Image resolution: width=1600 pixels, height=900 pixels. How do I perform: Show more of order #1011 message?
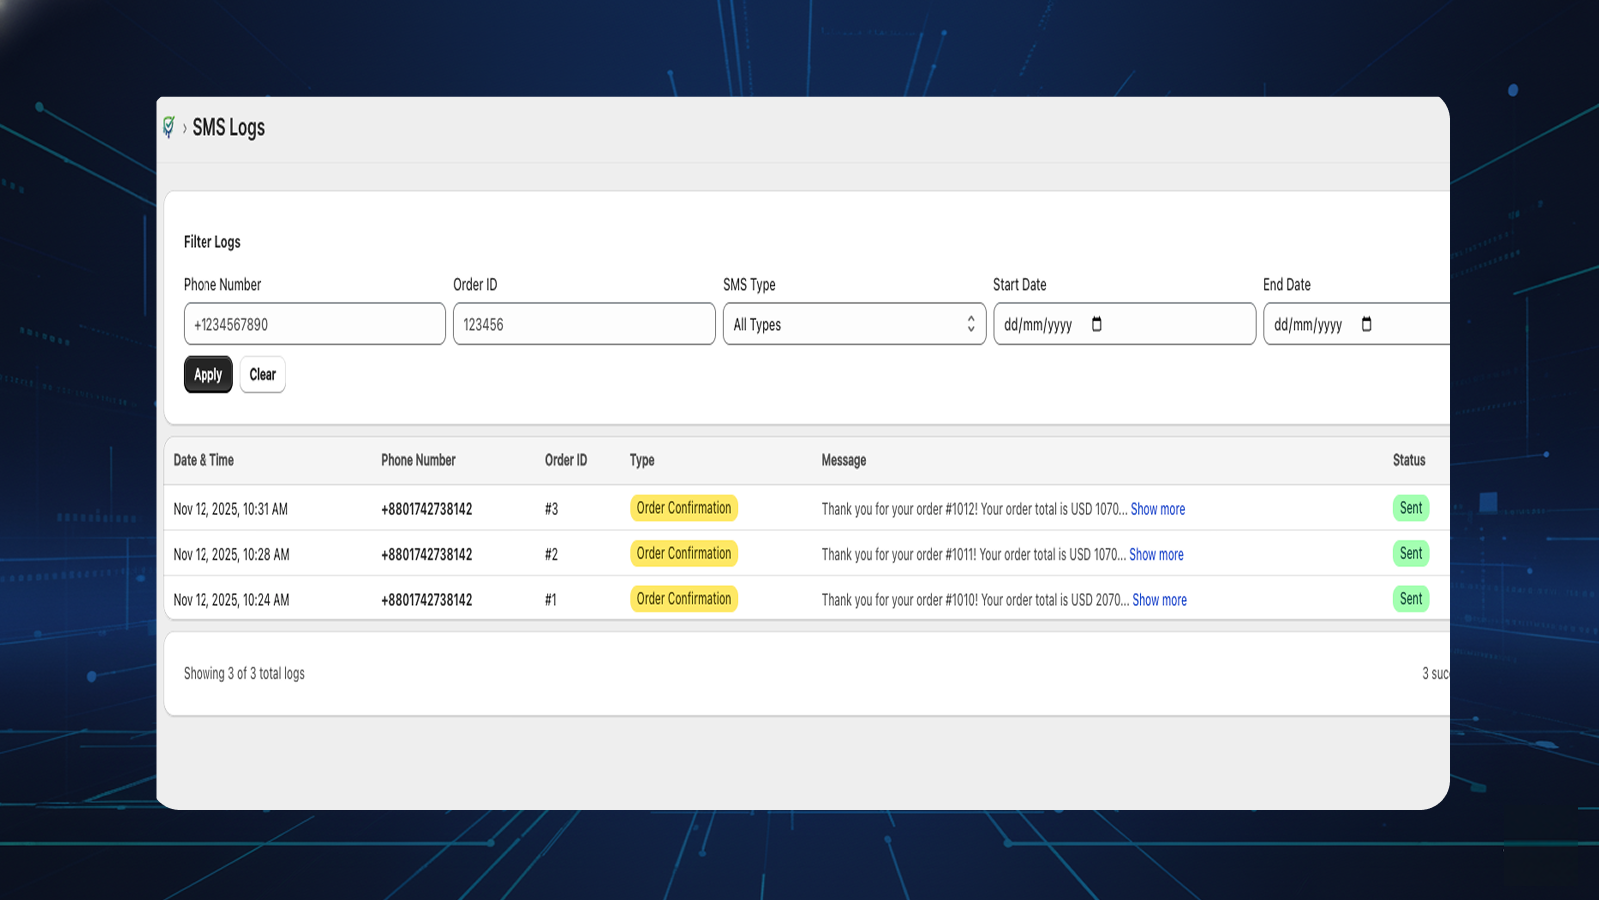1156,555
